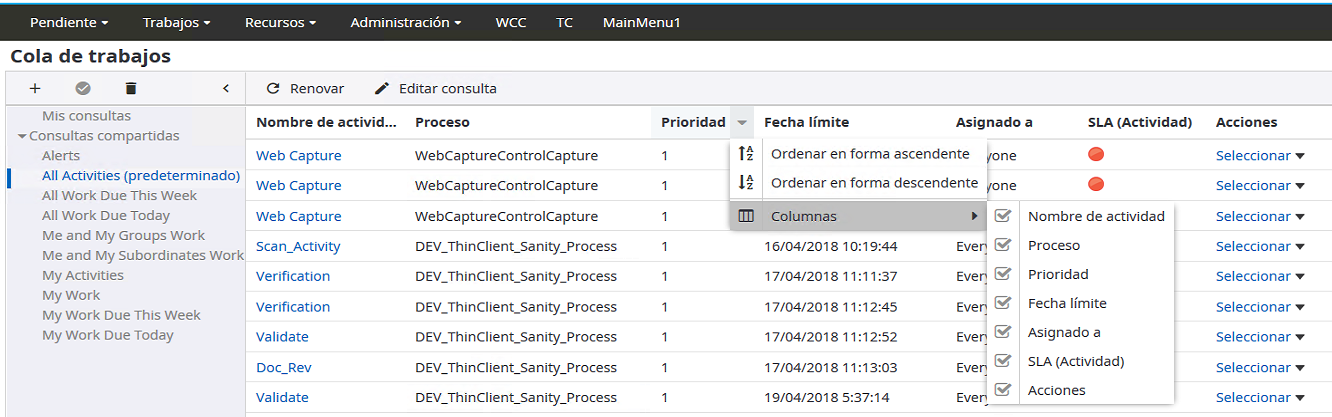Click the plus icon to add query
This screenshot has width=1332, height=417.
click(x=35, y=89)
